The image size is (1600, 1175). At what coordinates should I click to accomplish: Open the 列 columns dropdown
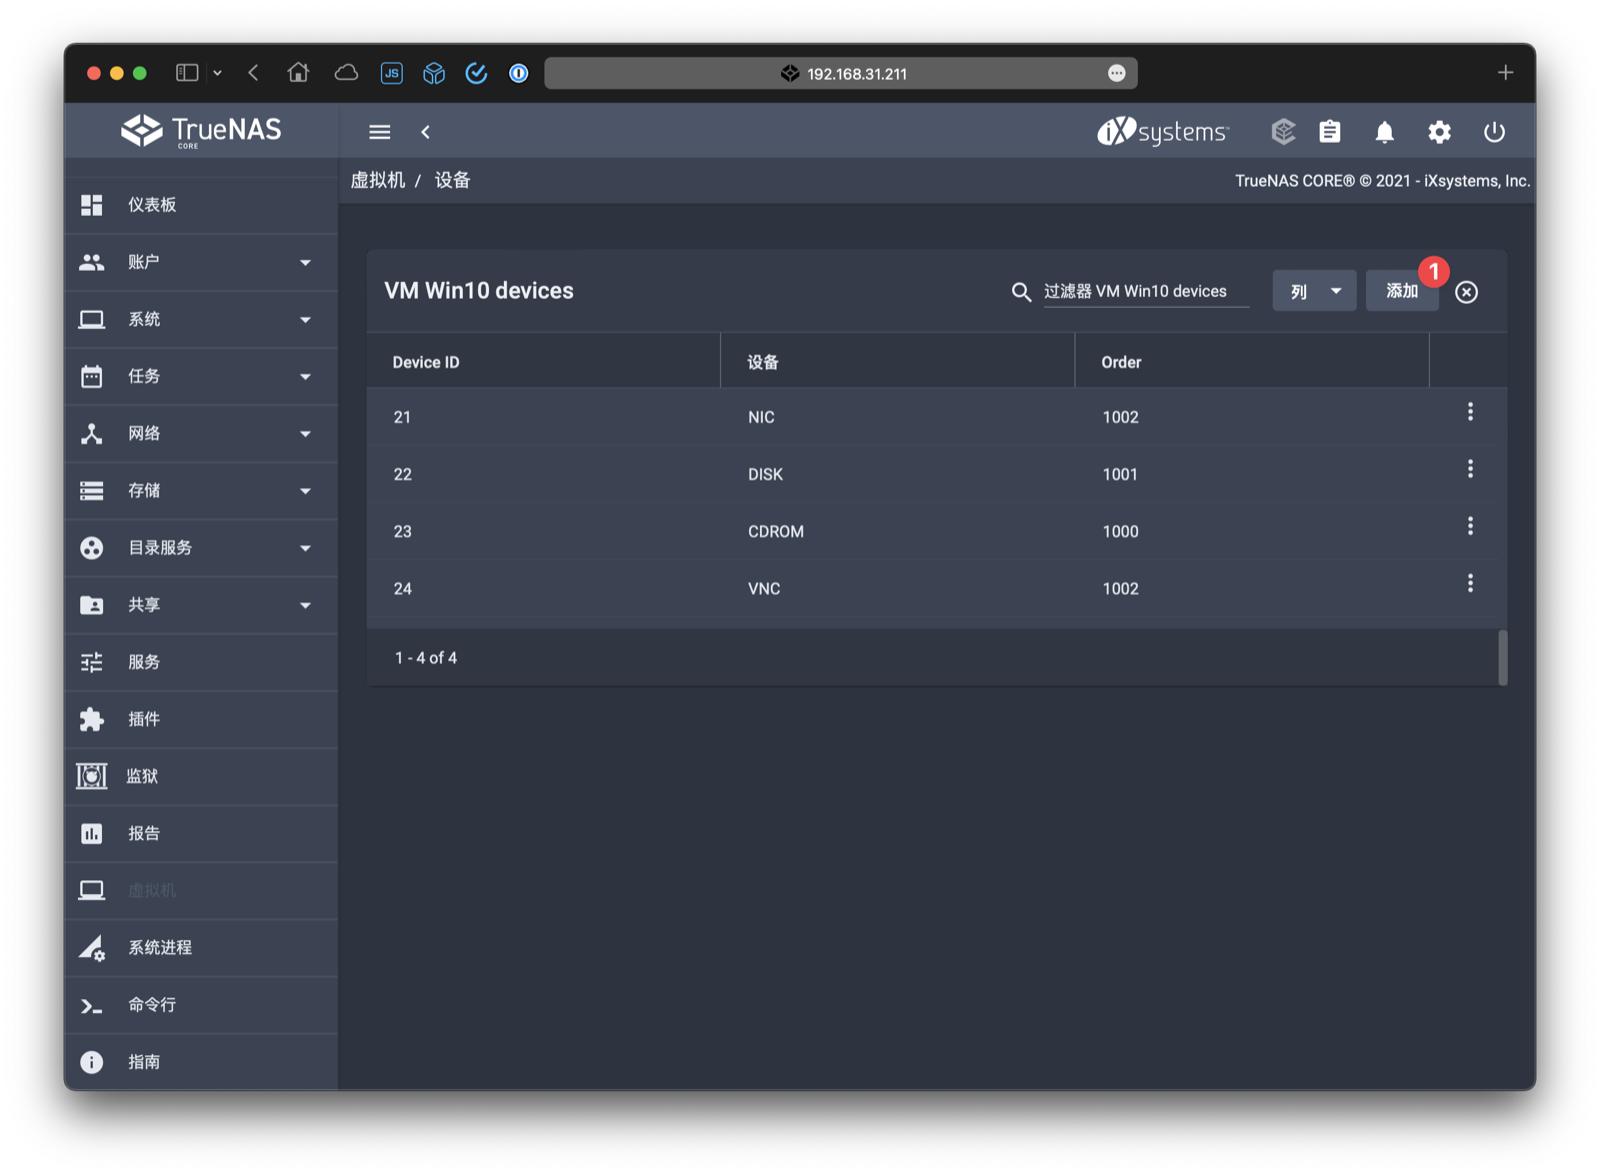coord(1313,290)
